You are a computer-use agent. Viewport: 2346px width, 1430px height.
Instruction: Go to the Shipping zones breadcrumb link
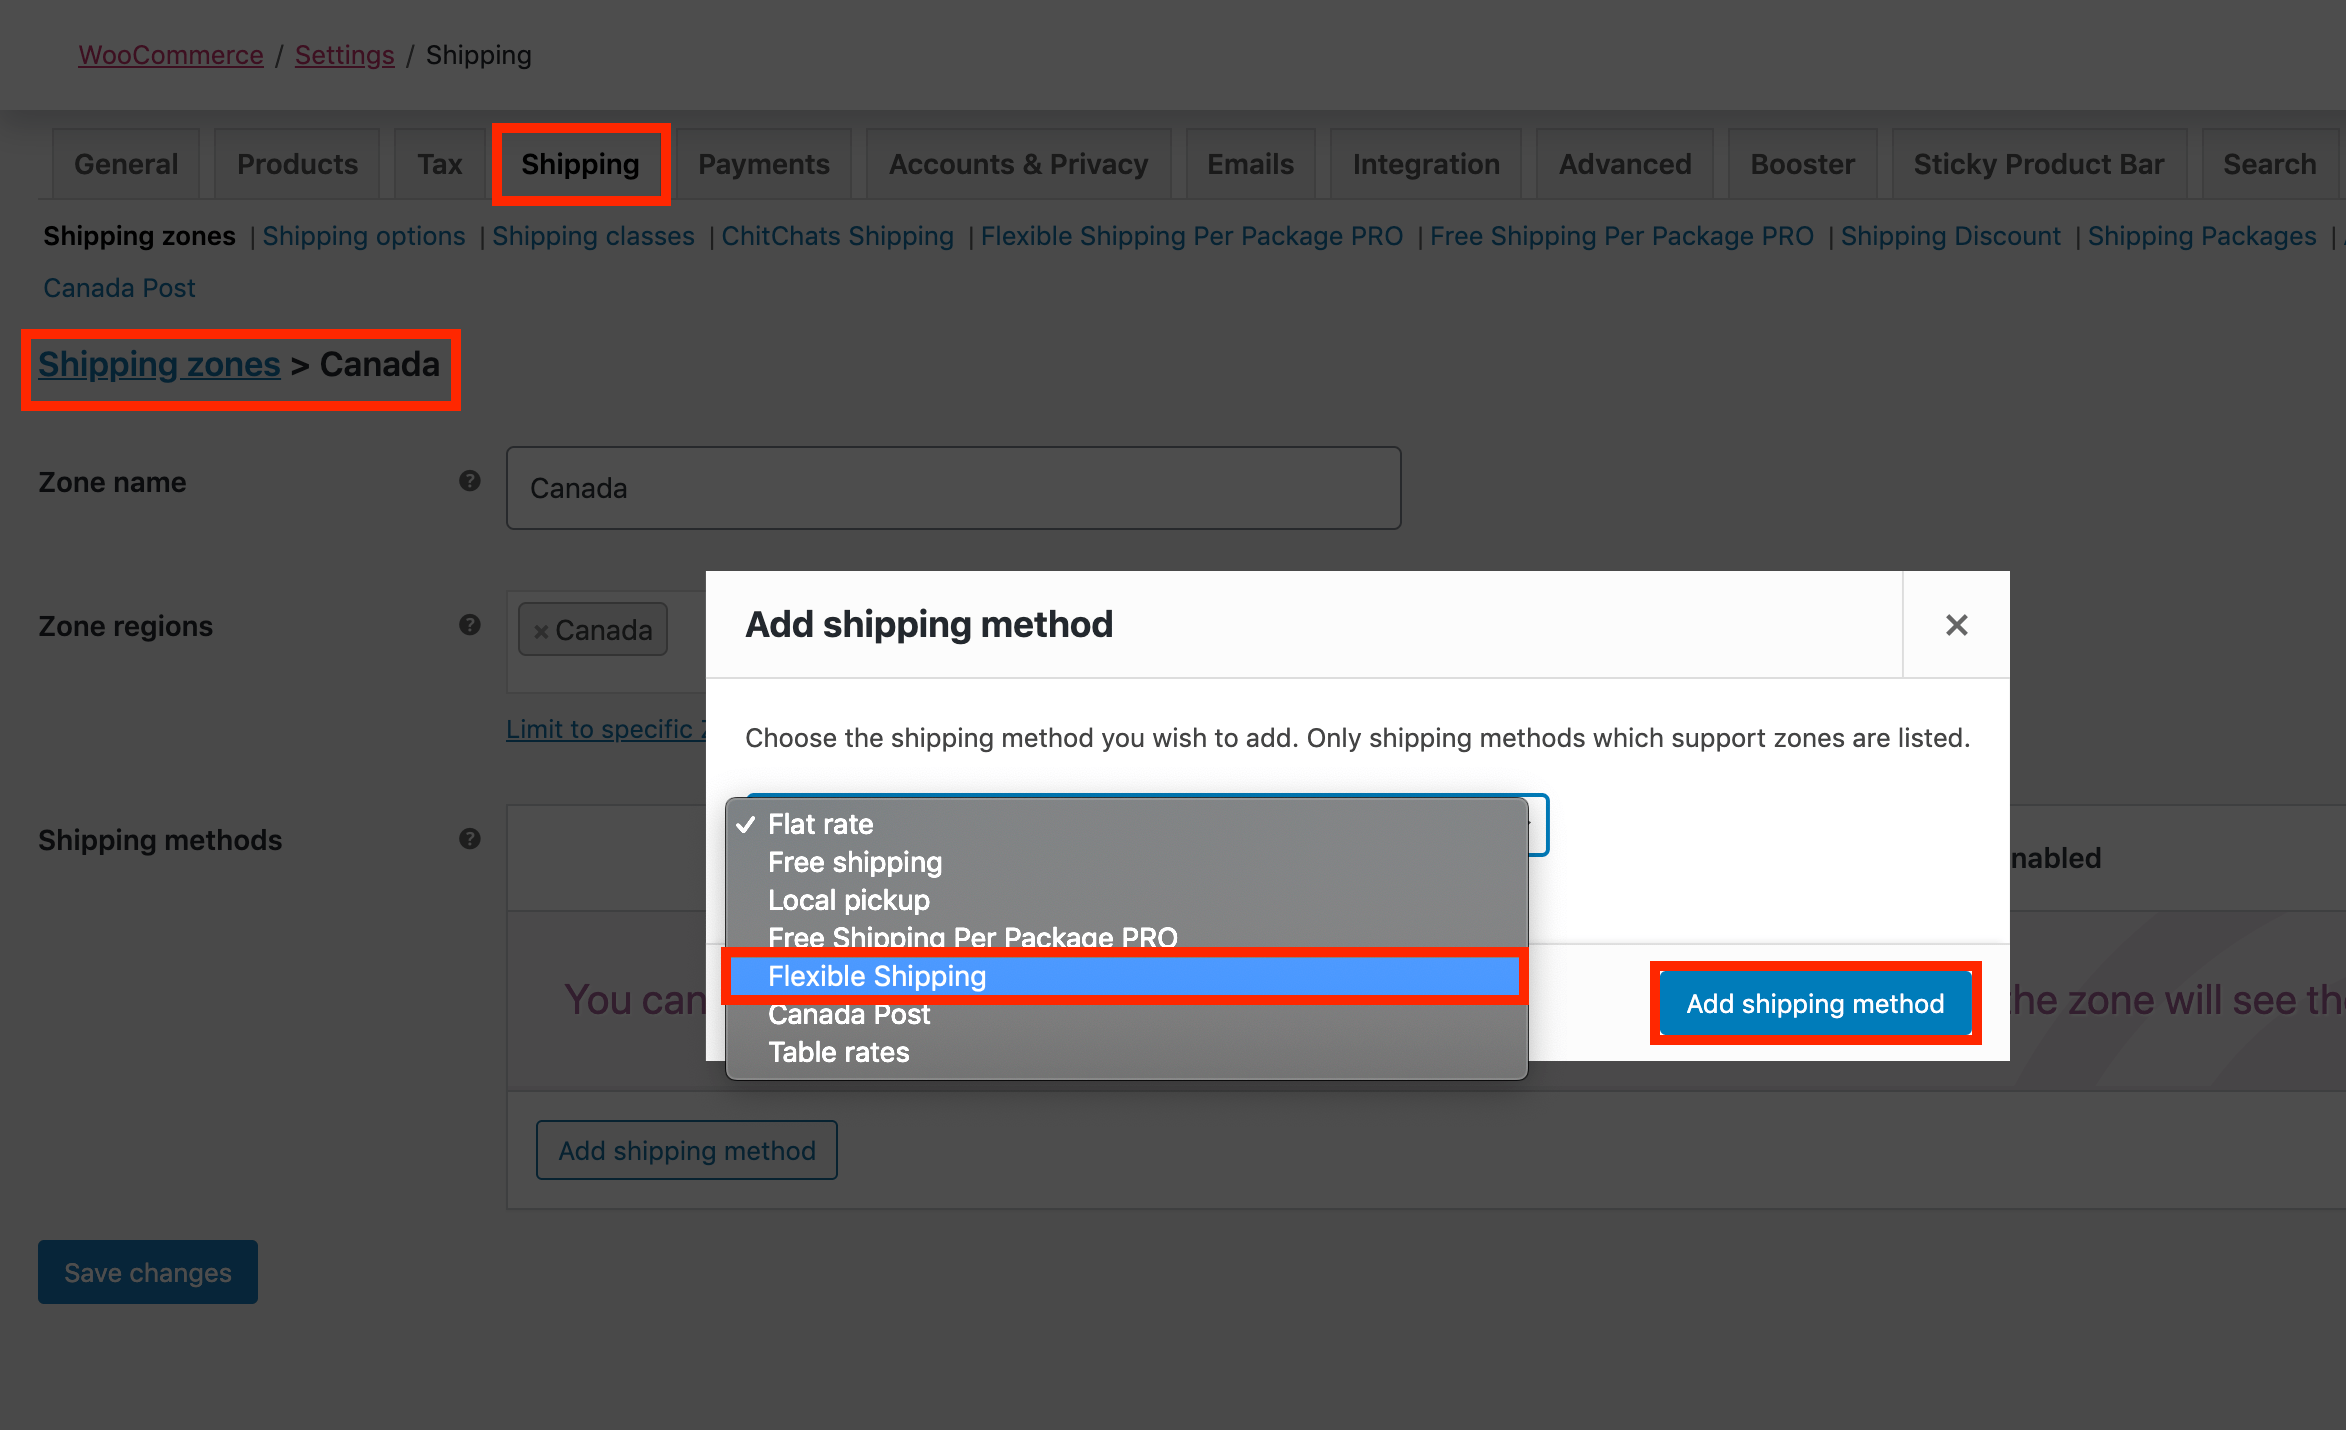pos(159,365)
